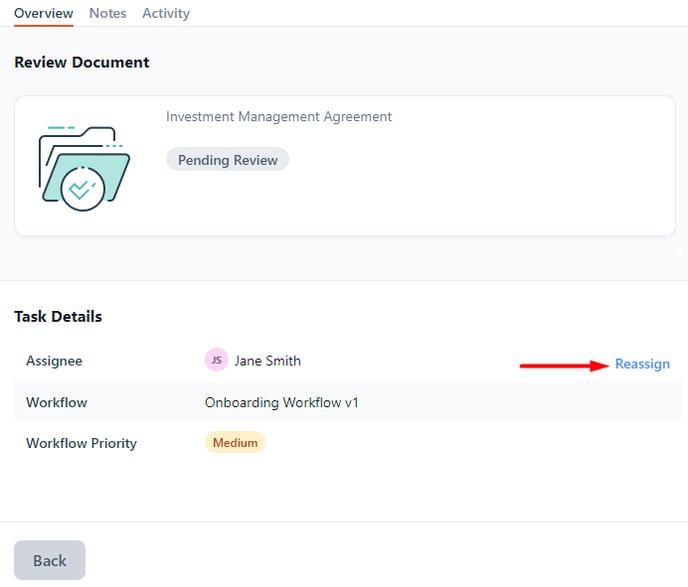Viewport: 688px width, 587px height.
Task: Click the assignee name Jane Smith
Action: pyautogui.click(x=267, y=361)
